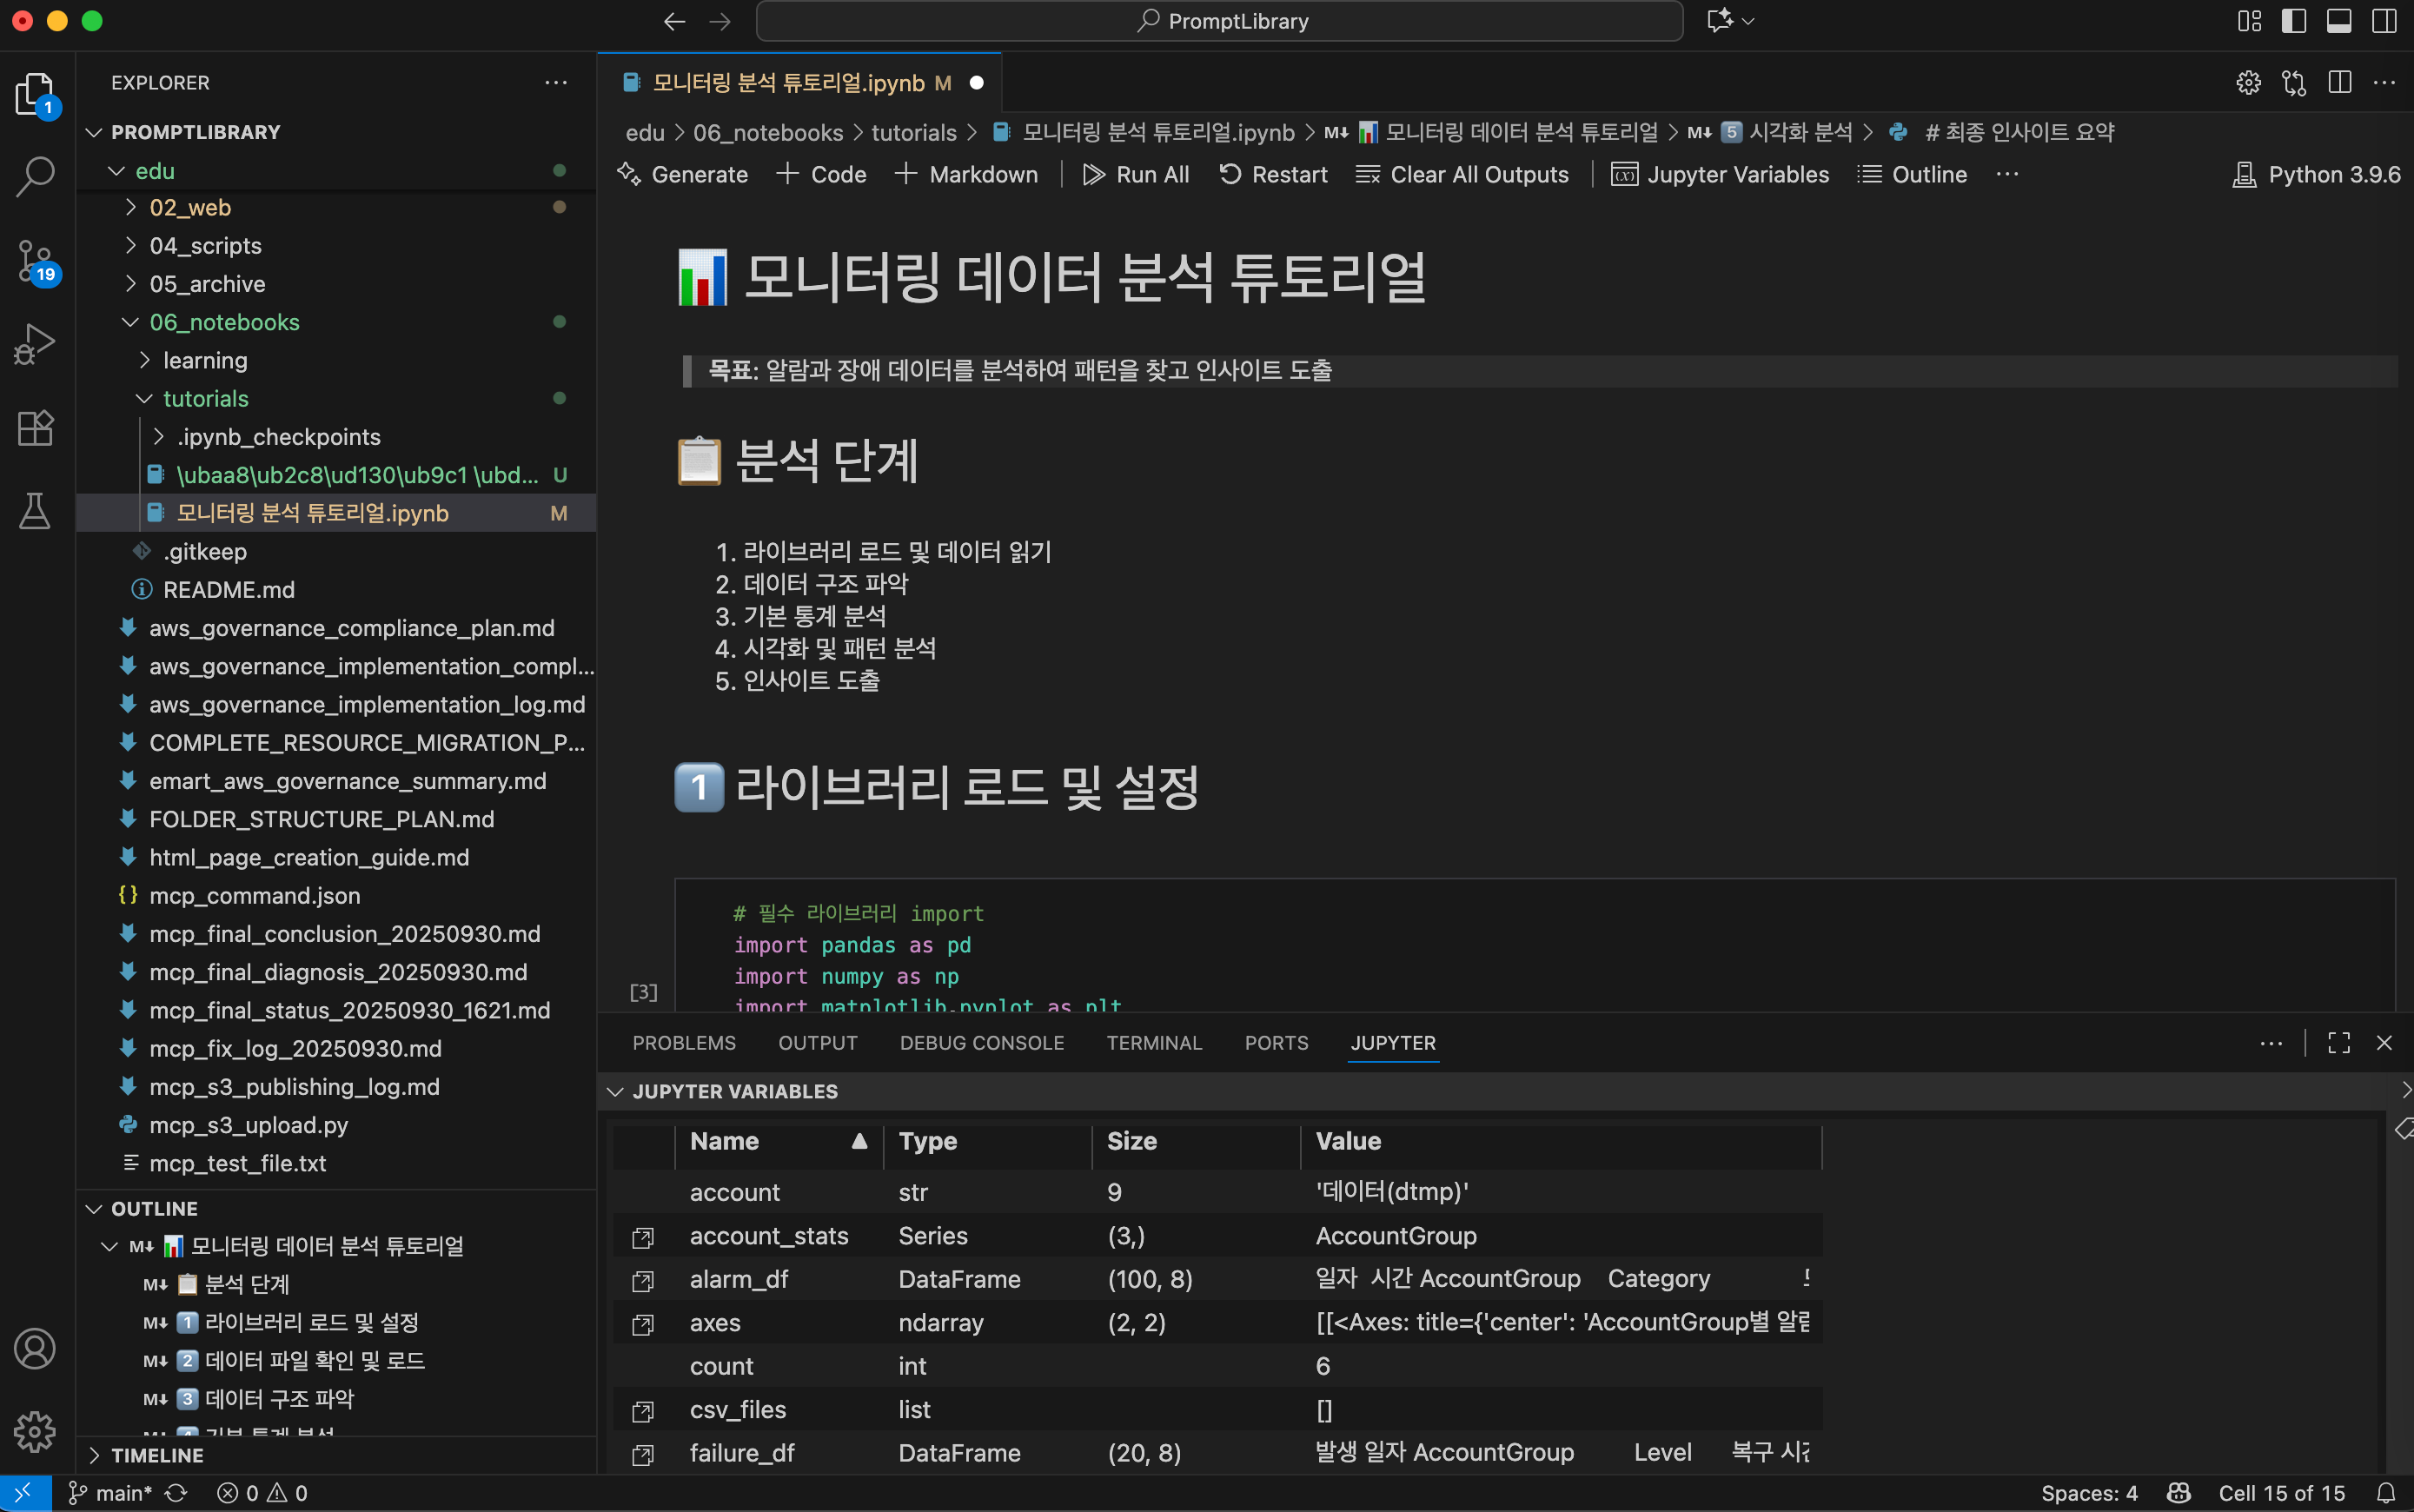The height and width of the screenshot is (1512, 2414).
Task: Open panel views and more actions ellipsis
Action: [x=2271, y=1043]
